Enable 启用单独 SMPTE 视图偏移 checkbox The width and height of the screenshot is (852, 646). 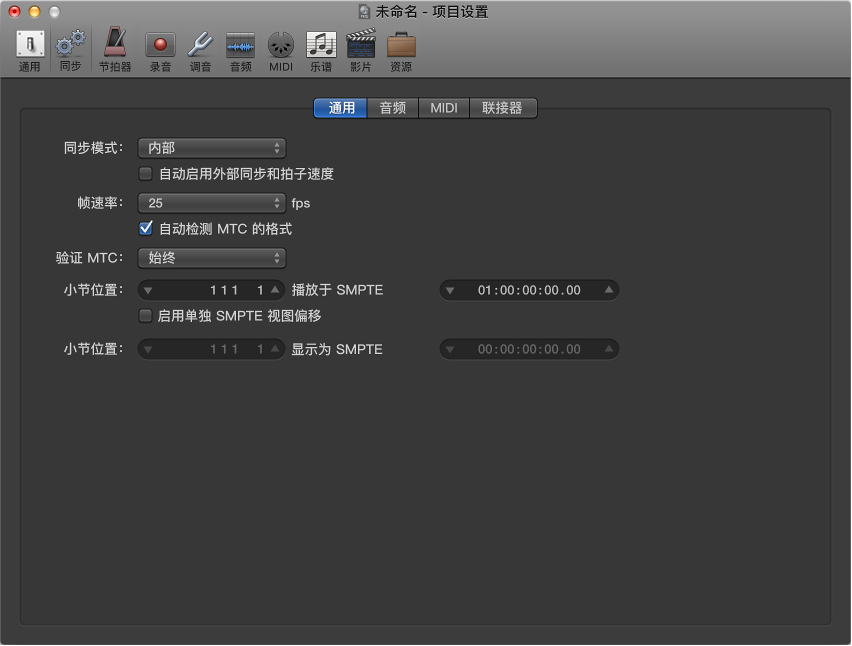point(145,316)
